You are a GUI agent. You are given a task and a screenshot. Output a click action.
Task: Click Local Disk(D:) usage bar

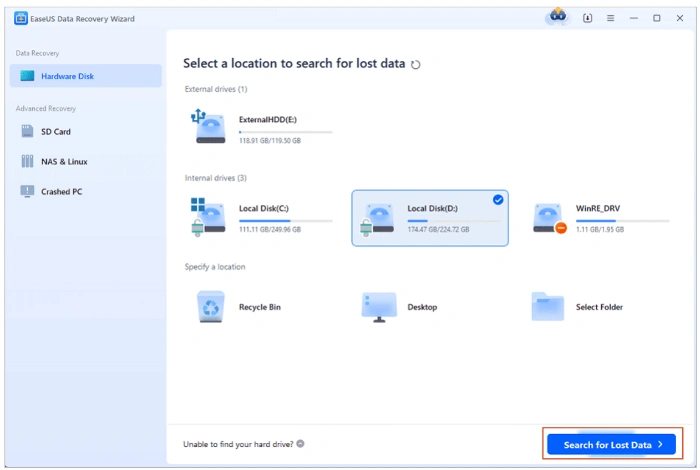pos(454,220)
